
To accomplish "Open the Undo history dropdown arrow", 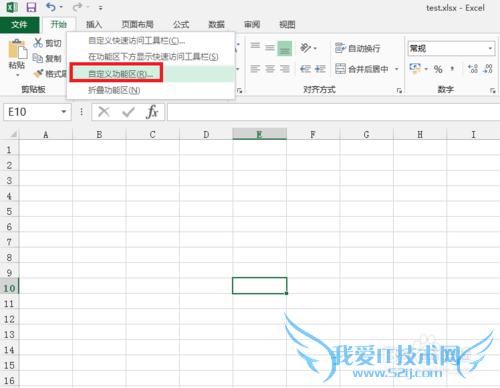I will (x=61, y=7).
